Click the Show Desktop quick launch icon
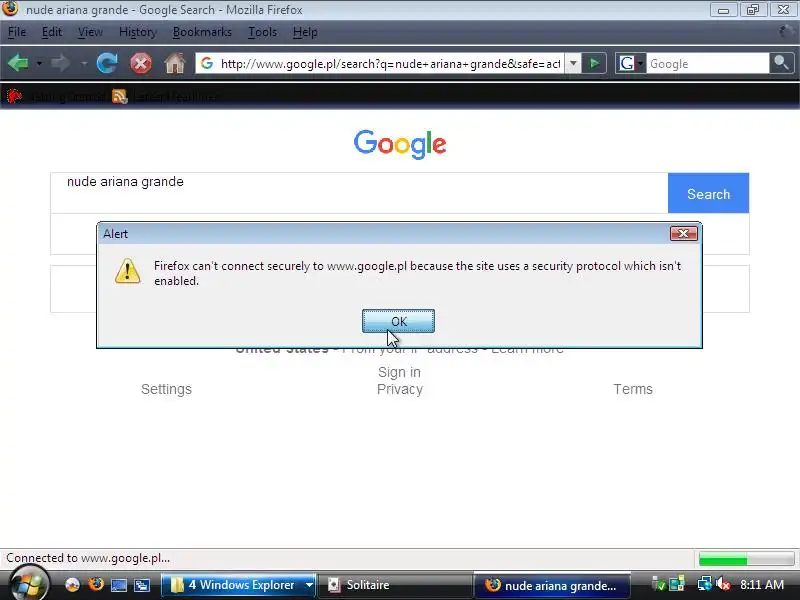 pyautogui.click(x=119, y=585)
